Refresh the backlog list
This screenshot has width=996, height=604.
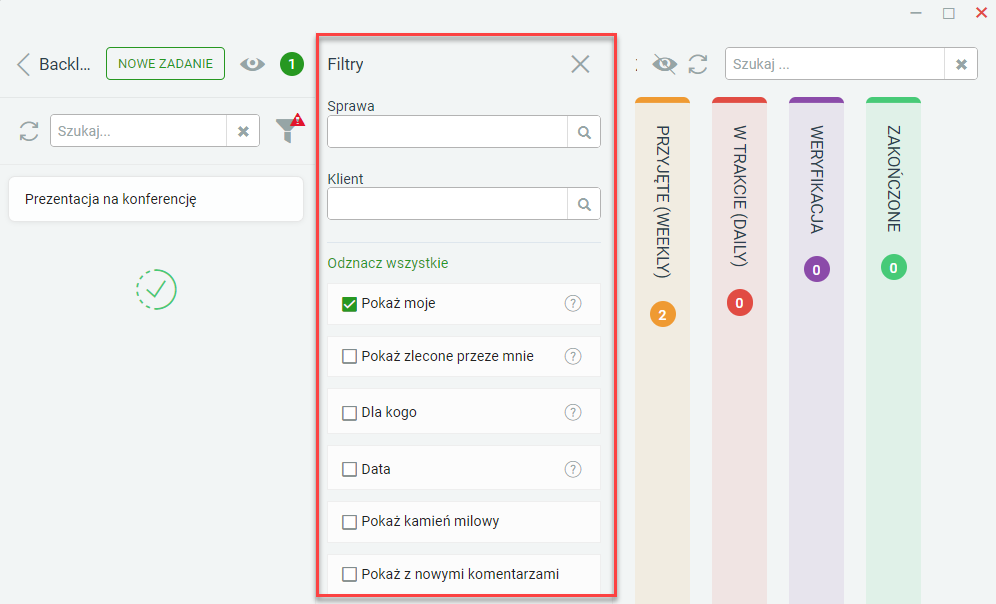pyautogui.click(x=29, y=131)
